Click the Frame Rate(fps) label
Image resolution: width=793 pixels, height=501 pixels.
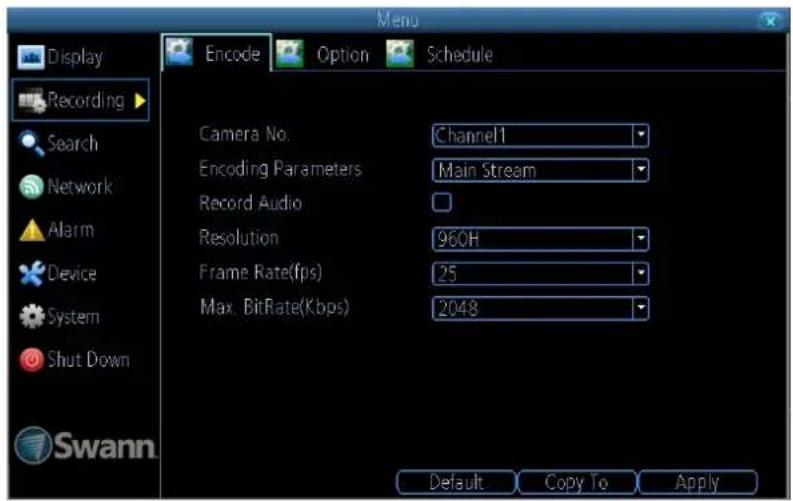point(260,272)
